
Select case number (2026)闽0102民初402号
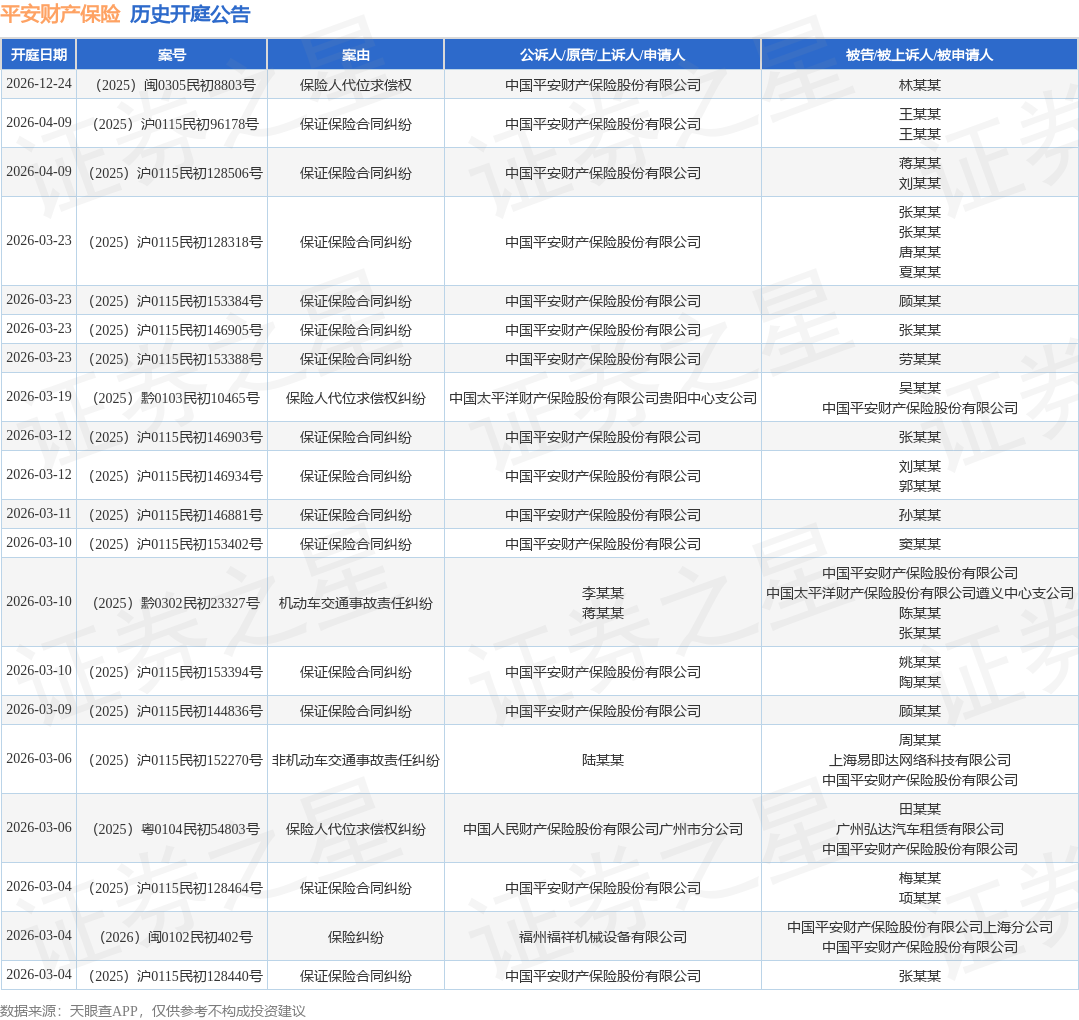(172, 937)
